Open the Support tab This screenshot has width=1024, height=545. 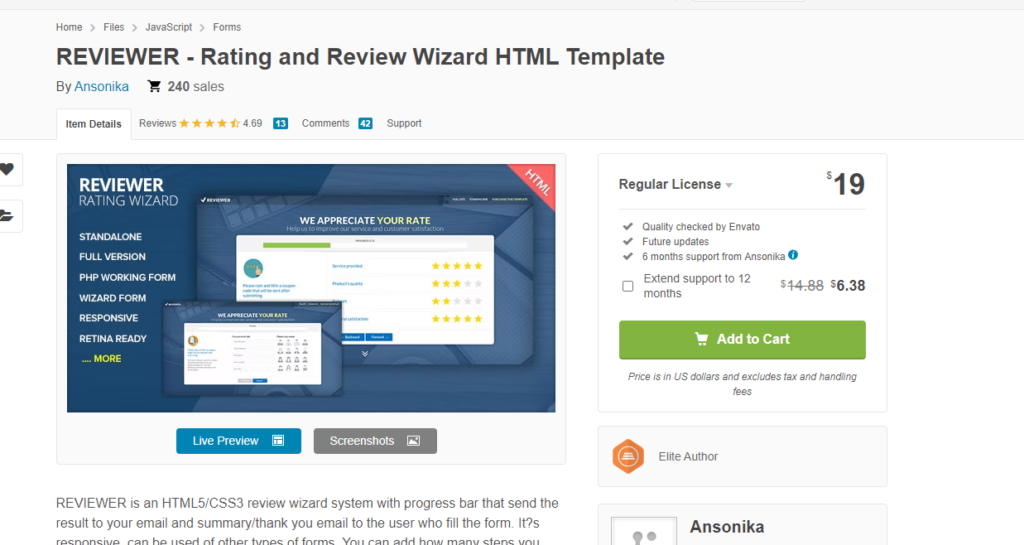404,123
